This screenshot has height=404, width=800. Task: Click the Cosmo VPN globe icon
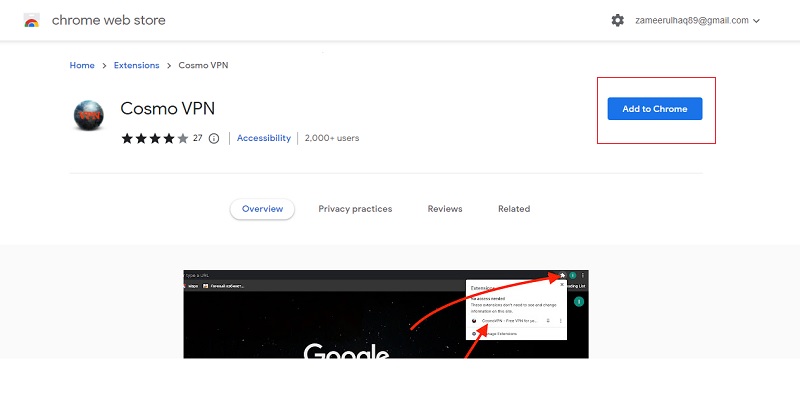pos(88,115)
